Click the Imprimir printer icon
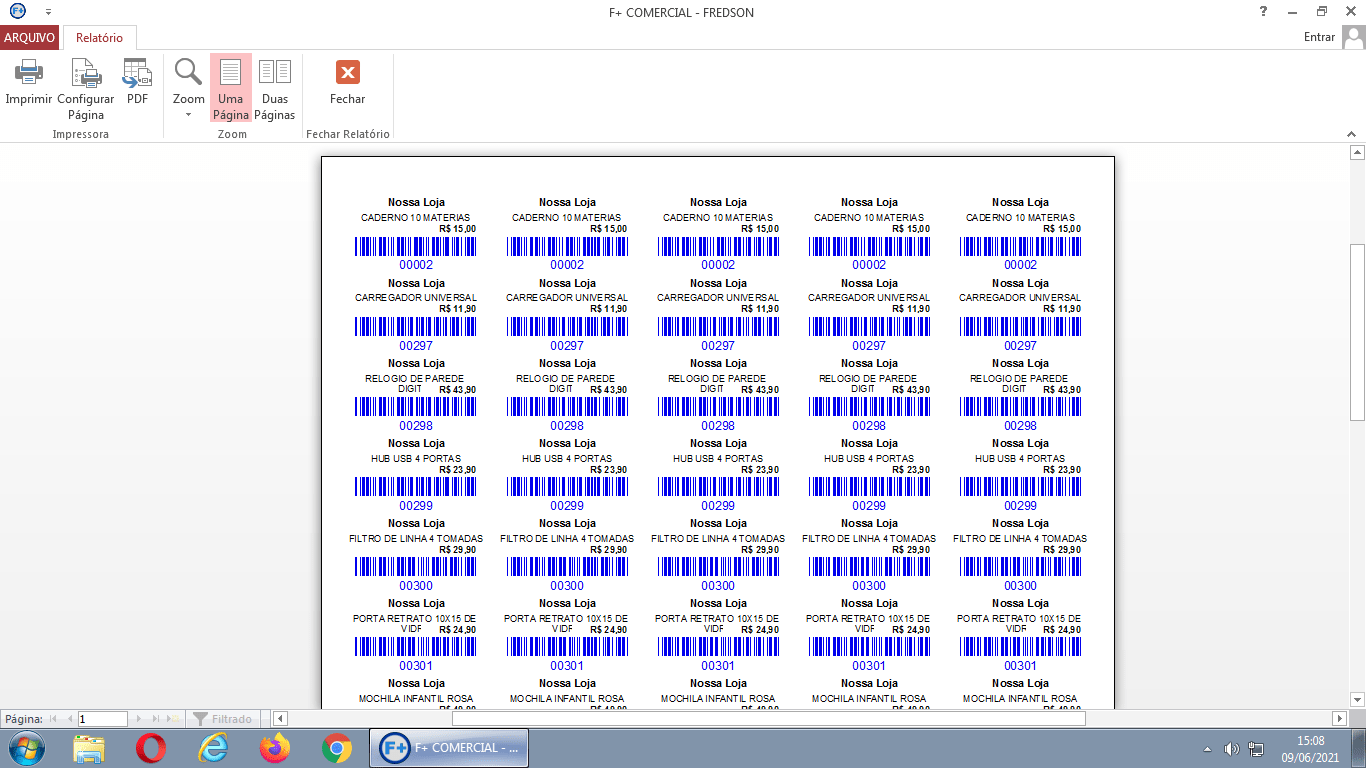The height and width of the screenshot is (768, 1366). 28,73
